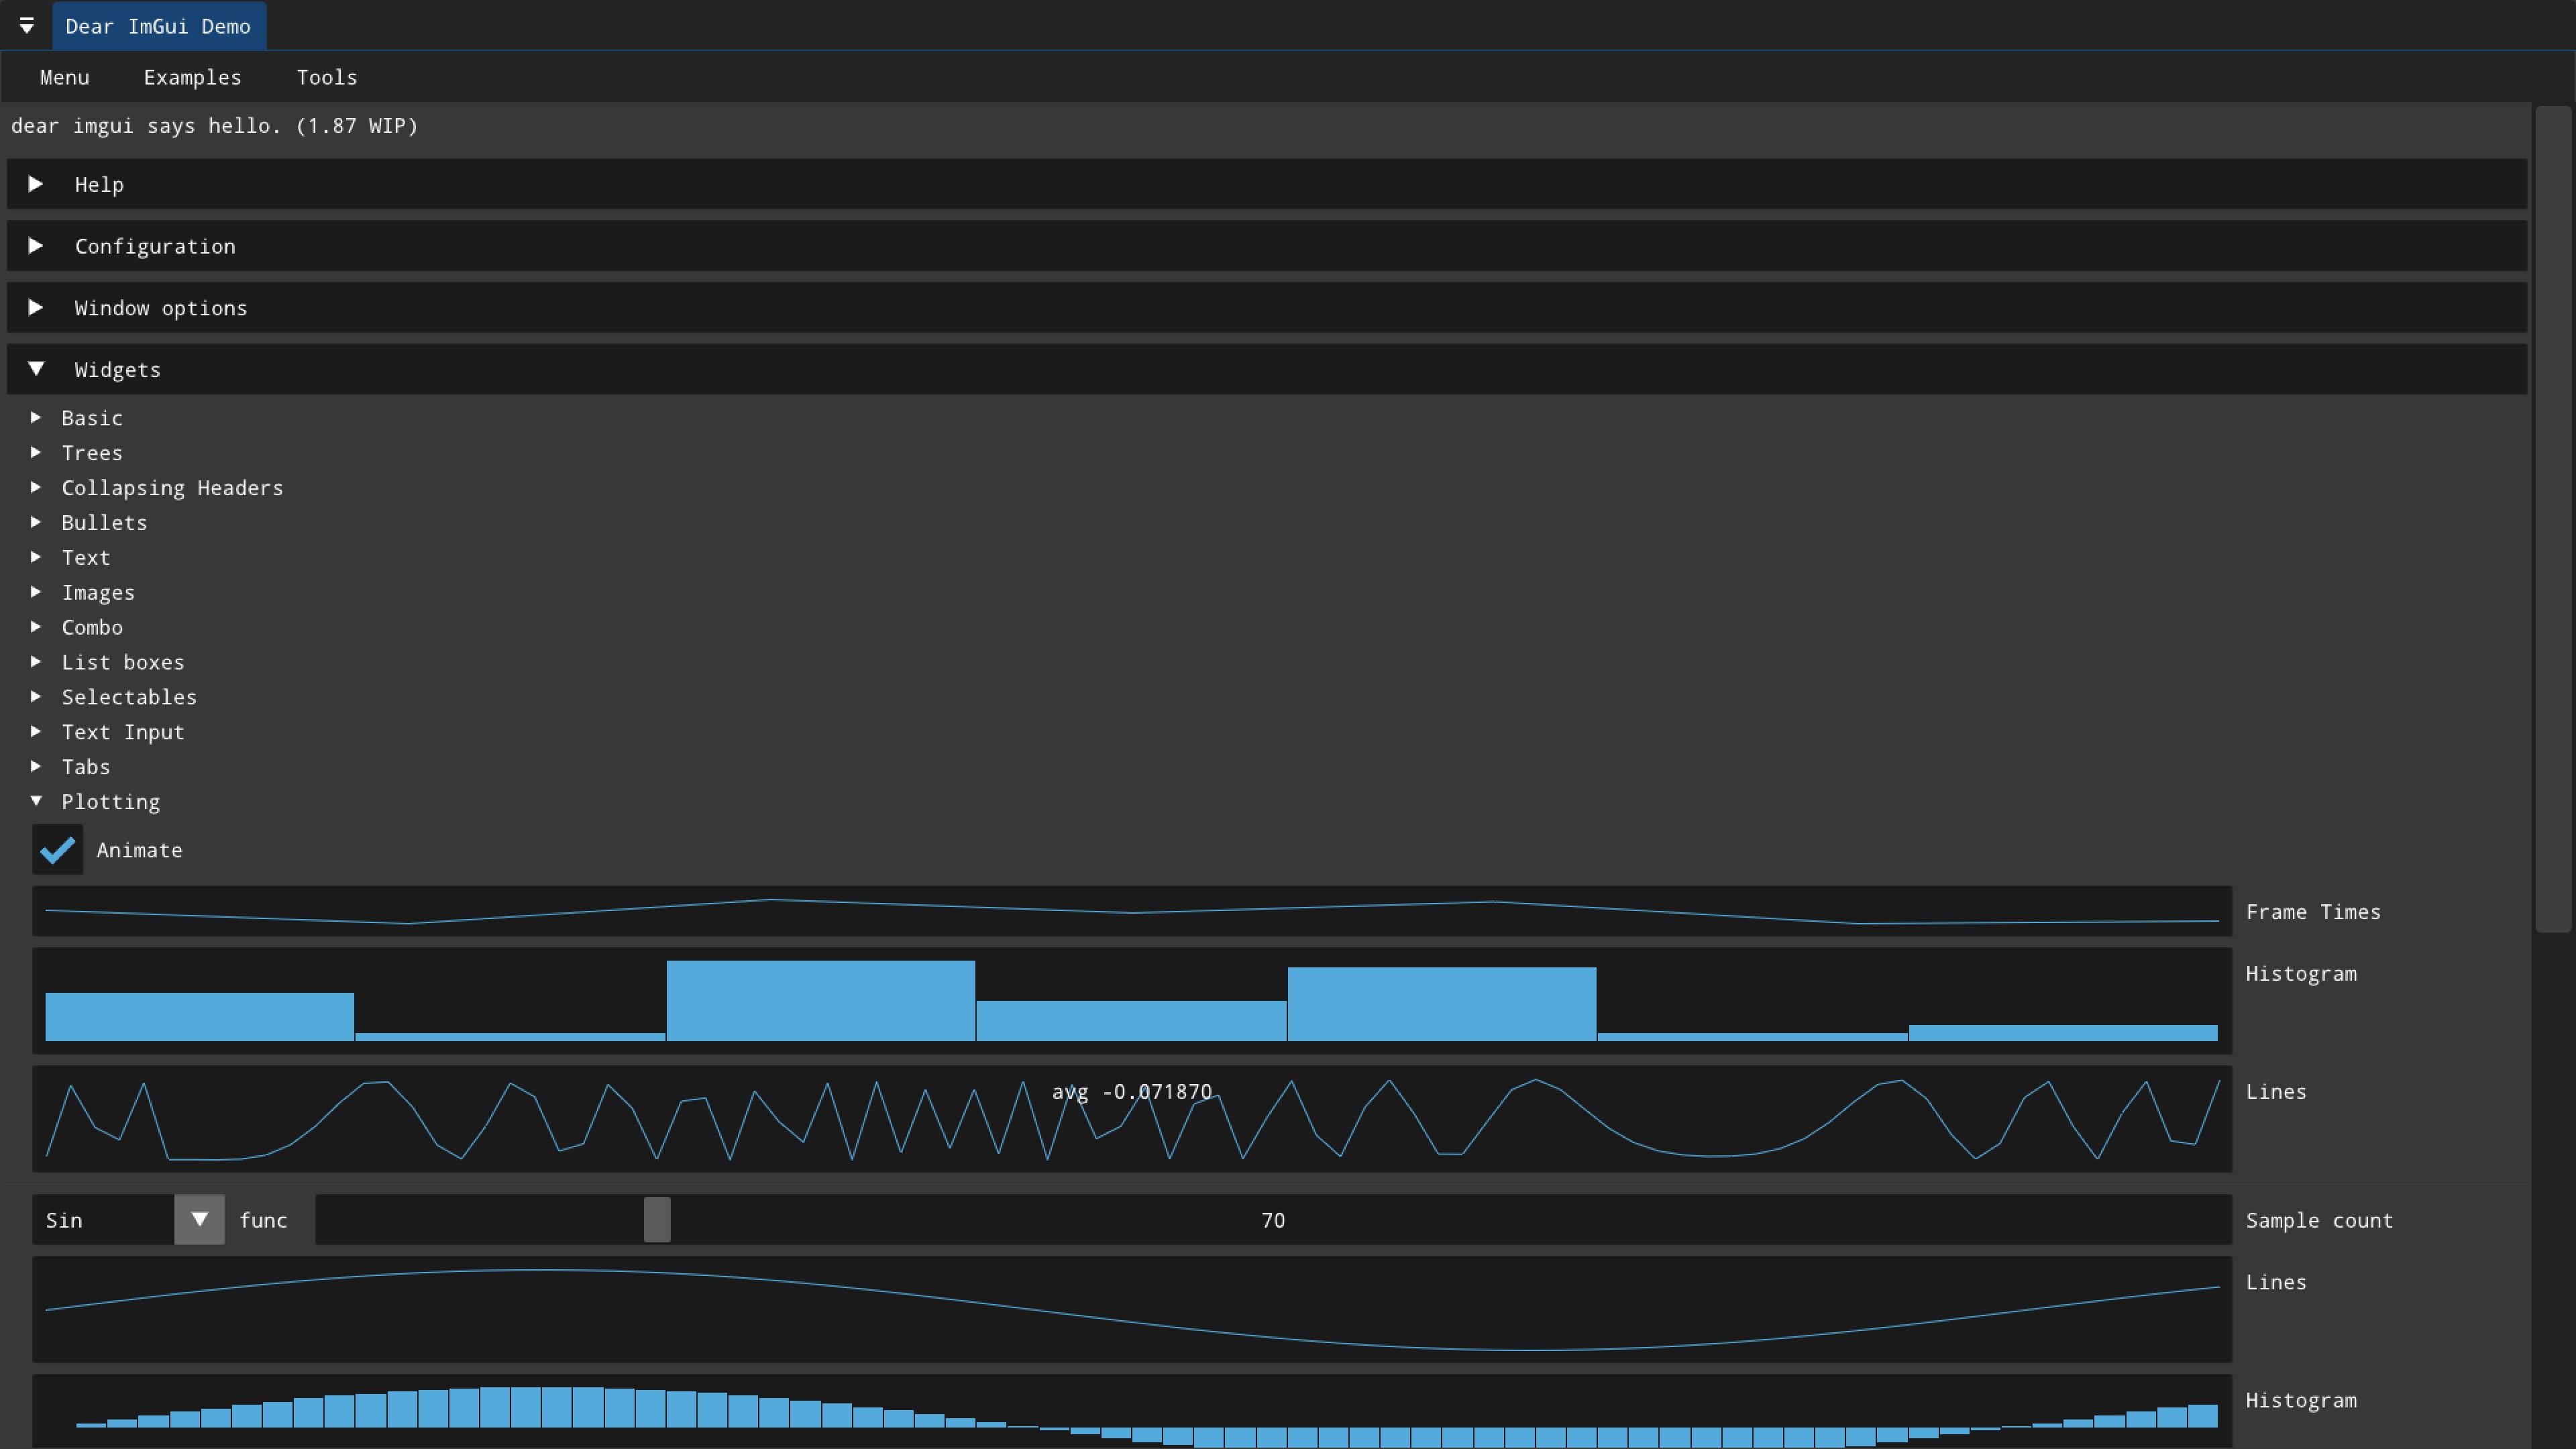The width and height of the screenshot is (2576, 1449).
Task: Click the Sample count label icon
Action: [2320, 1219]
